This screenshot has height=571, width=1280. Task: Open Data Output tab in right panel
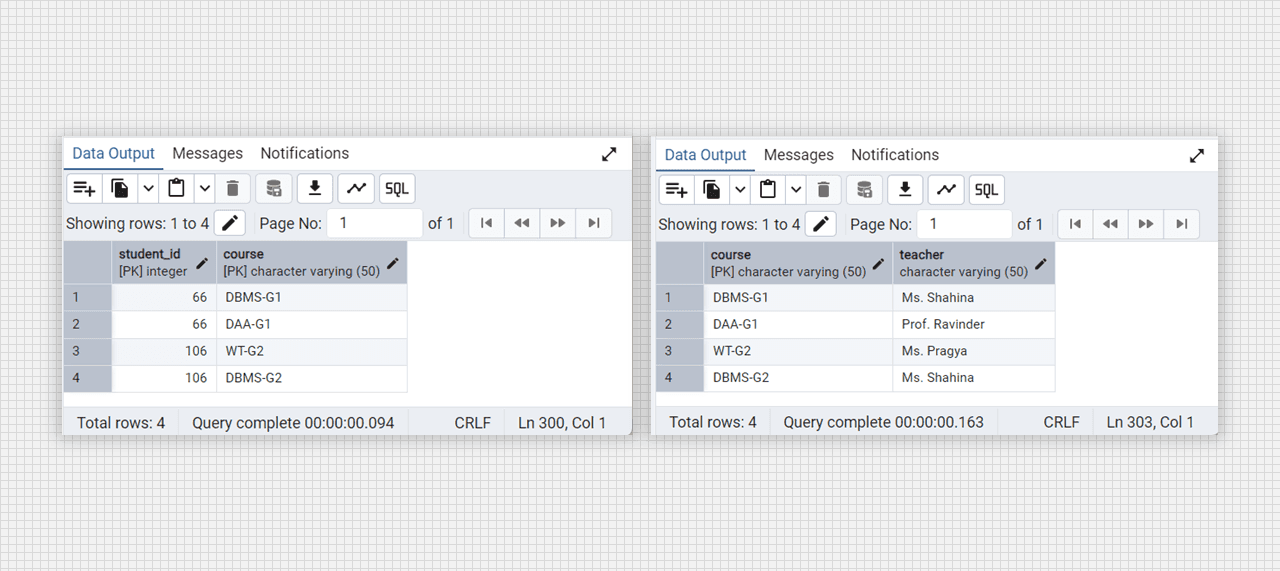[705, 155]
